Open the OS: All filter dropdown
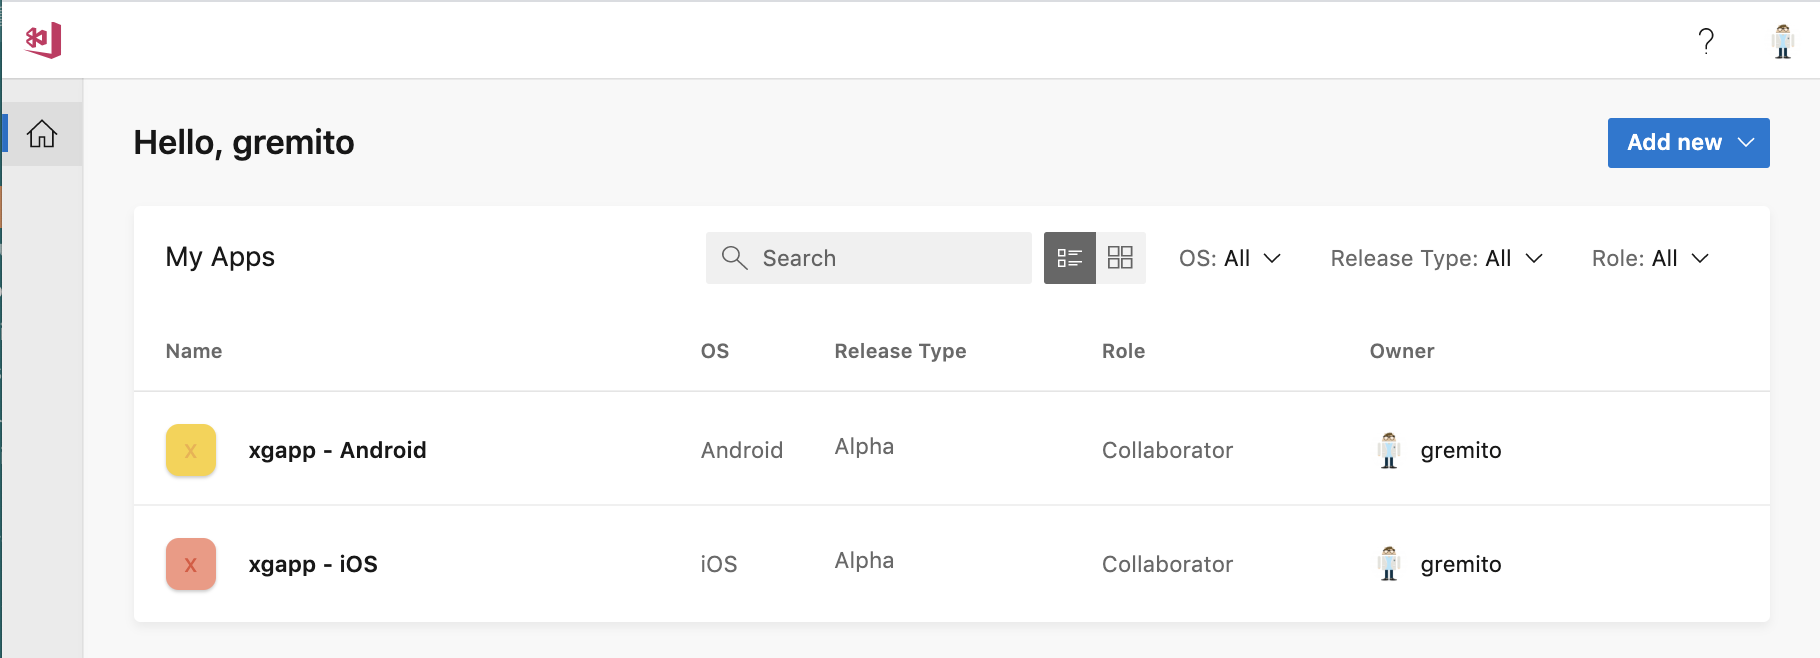Image resolution: width=1820 pixels, height=658 pixels. tap(1230, 258)
